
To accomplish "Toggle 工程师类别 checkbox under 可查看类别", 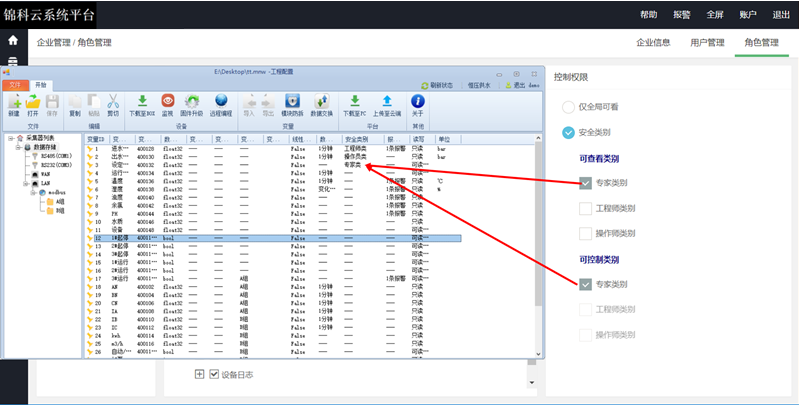I will 585,208.
